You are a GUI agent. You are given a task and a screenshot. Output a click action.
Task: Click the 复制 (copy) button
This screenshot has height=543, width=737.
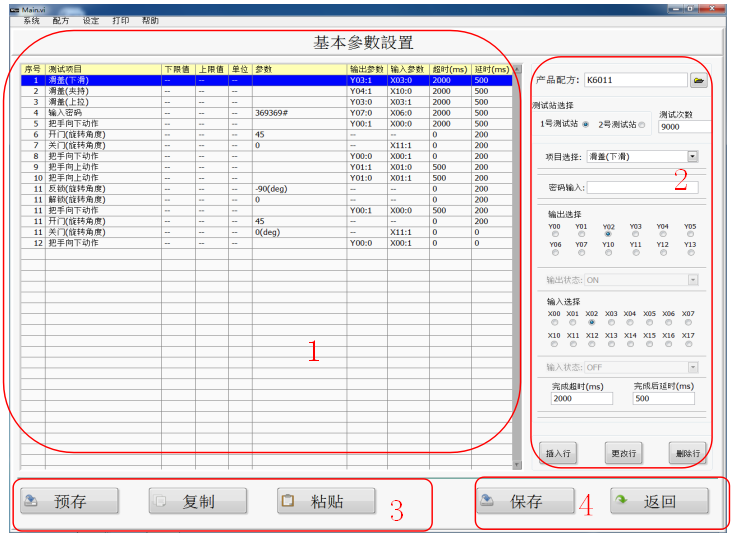tap(197, 501)
